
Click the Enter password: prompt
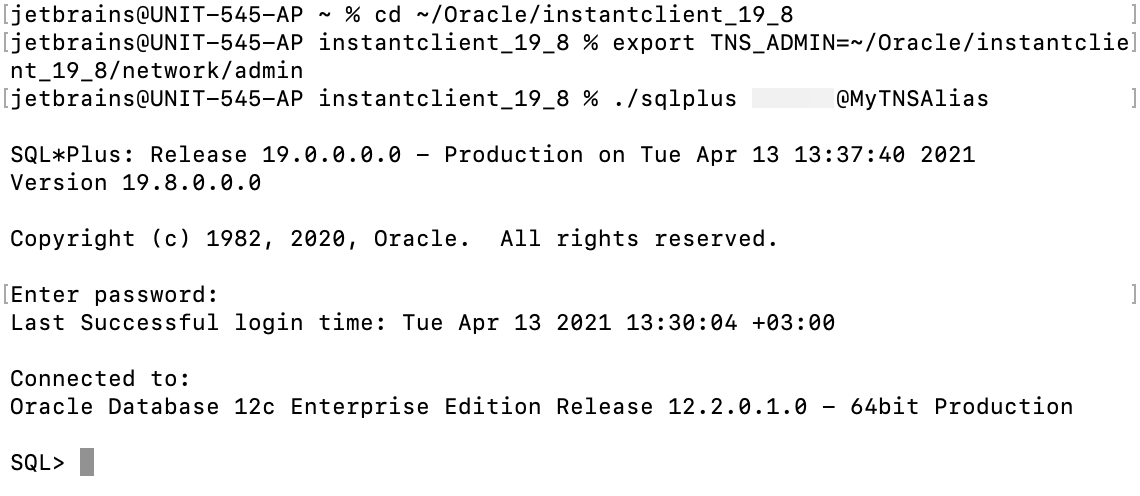coord(113,295)
